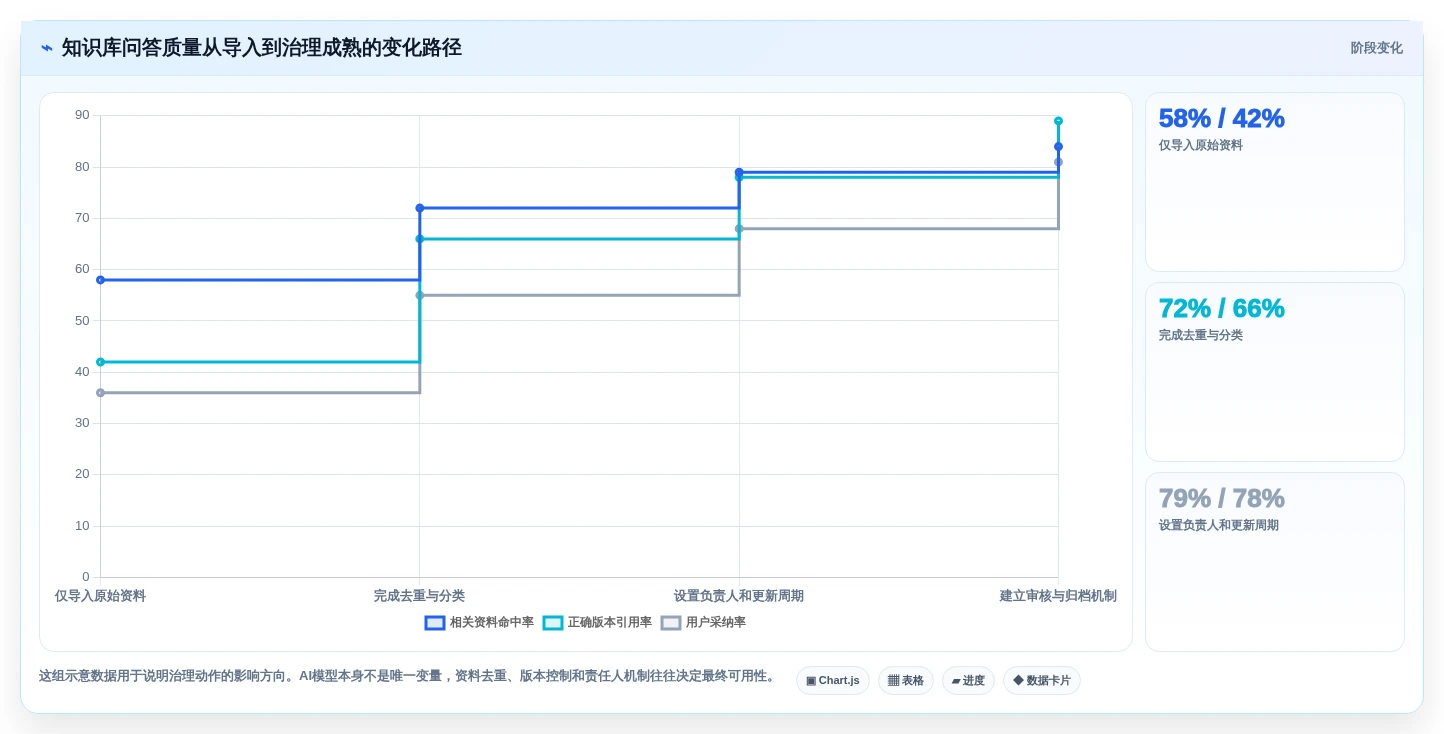Click the blue 相关资料命中率 legend swatch

(435, 622)
